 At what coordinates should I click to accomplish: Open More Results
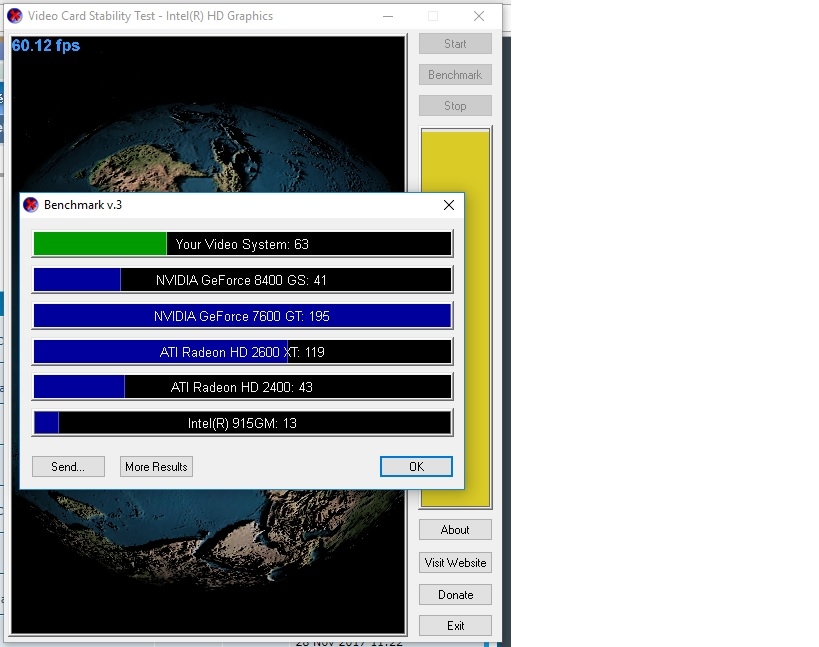[x=156, y=467]
